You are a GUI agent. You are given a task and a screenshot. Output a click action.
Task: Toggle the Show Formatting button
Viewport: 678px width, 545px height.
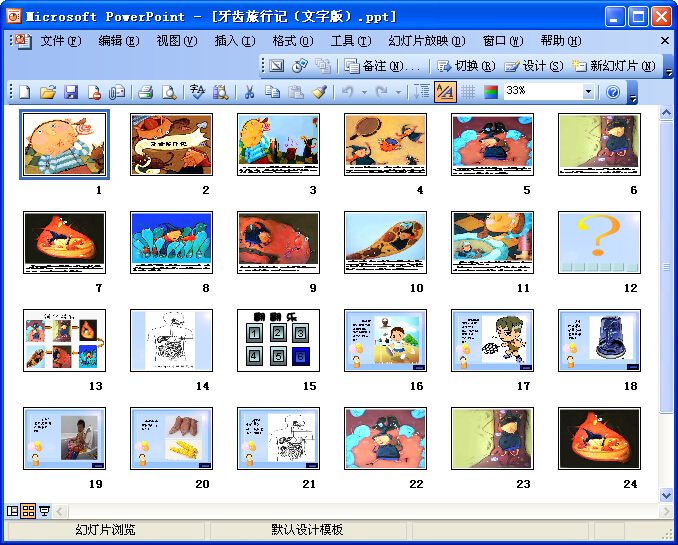[445, 92]
